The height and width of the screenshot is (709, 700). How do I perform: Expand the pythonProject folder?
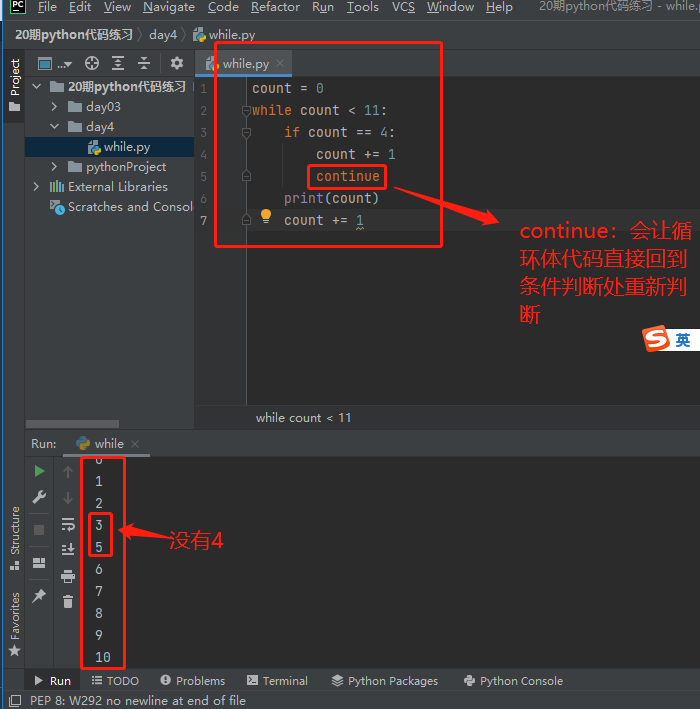(x=54, y=167)
